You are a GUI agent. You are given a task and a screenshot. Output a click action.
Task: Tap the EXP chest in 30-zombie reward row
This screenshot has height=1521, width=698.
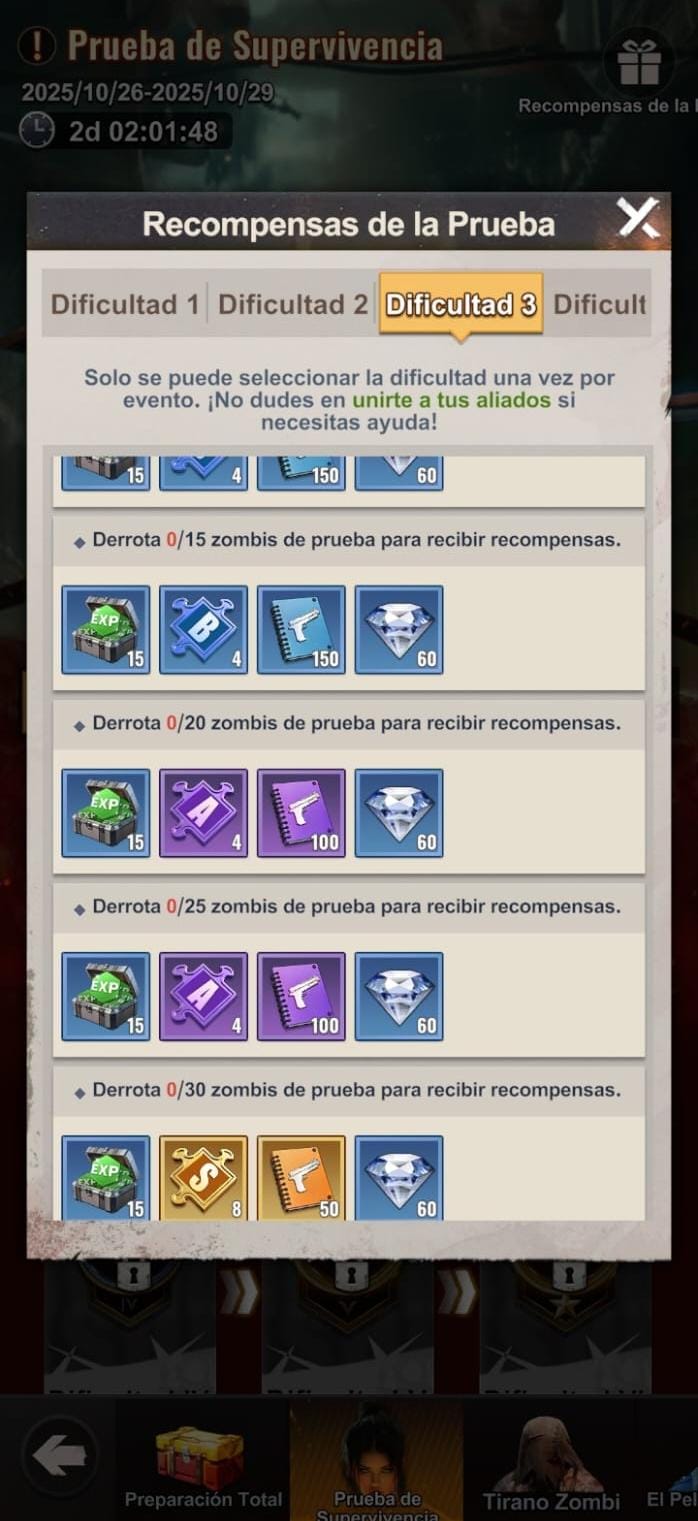tap(106, 1178)
